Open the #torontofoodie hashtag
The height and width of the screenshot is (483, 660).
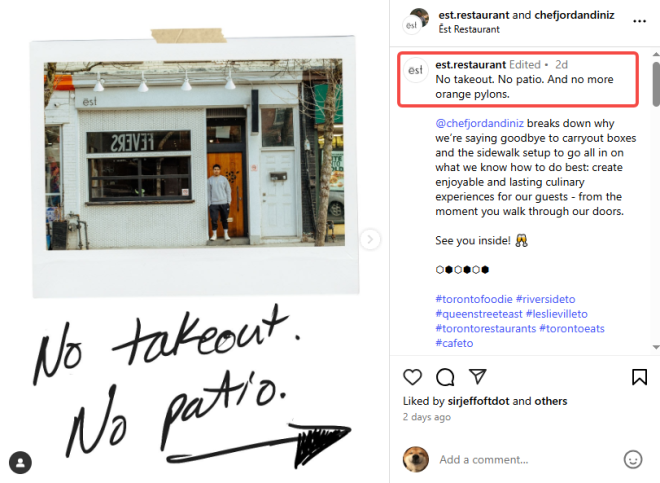[474, 299]
